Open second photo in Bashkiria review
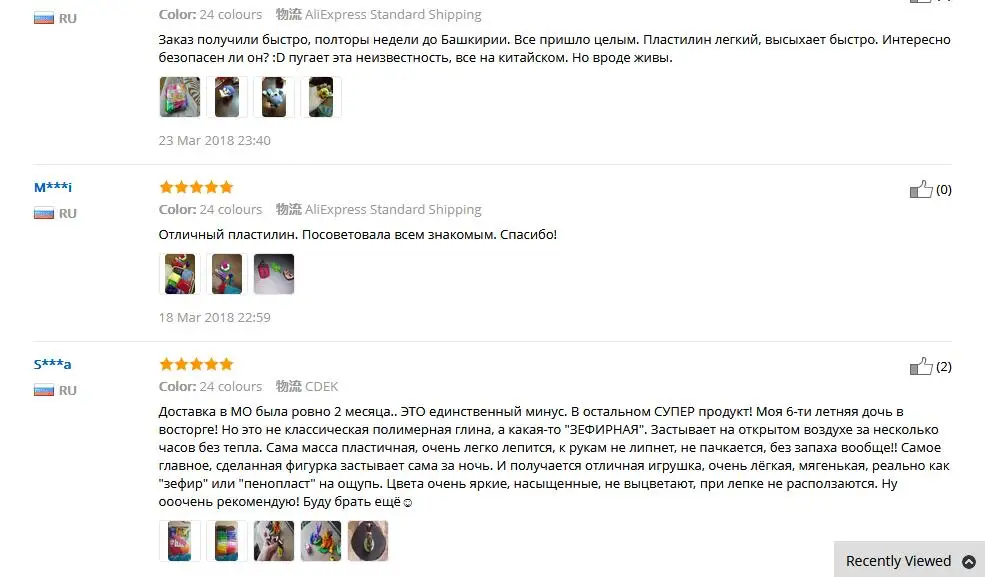Screen dimensions: 985x577 pyautogui.click(x=227, y=97)
